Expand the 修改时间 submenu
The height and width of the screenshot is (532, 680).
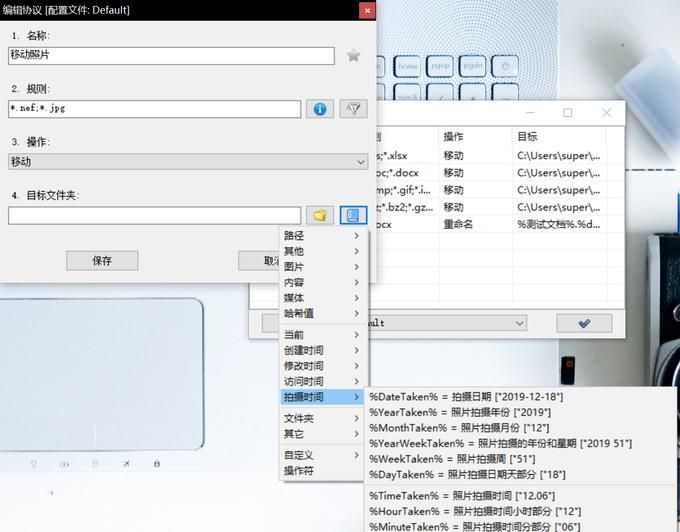coord(322,366)
